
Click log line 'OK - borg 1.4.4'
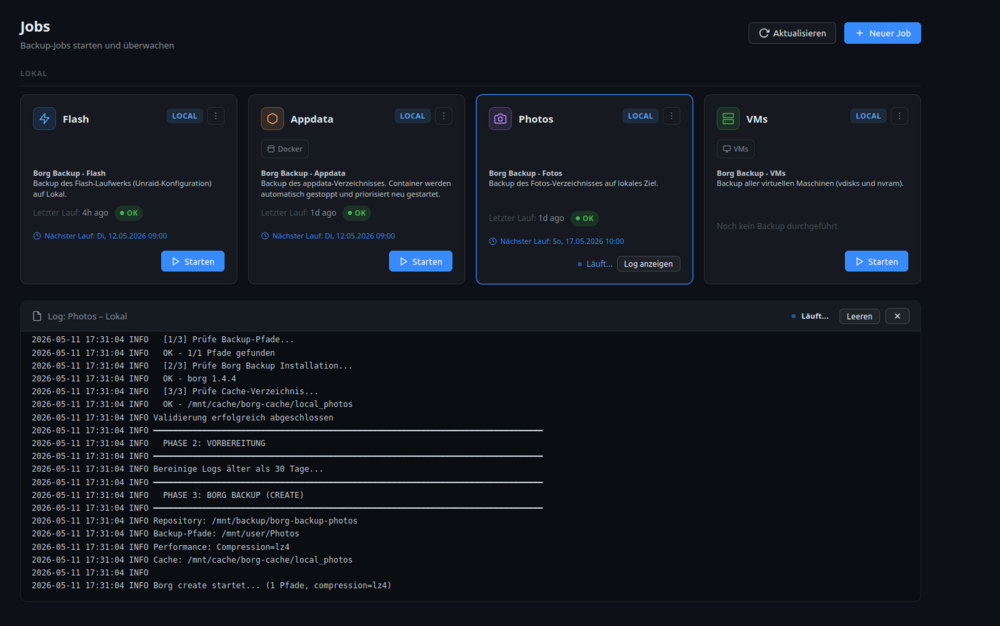(x=200, y=379)
